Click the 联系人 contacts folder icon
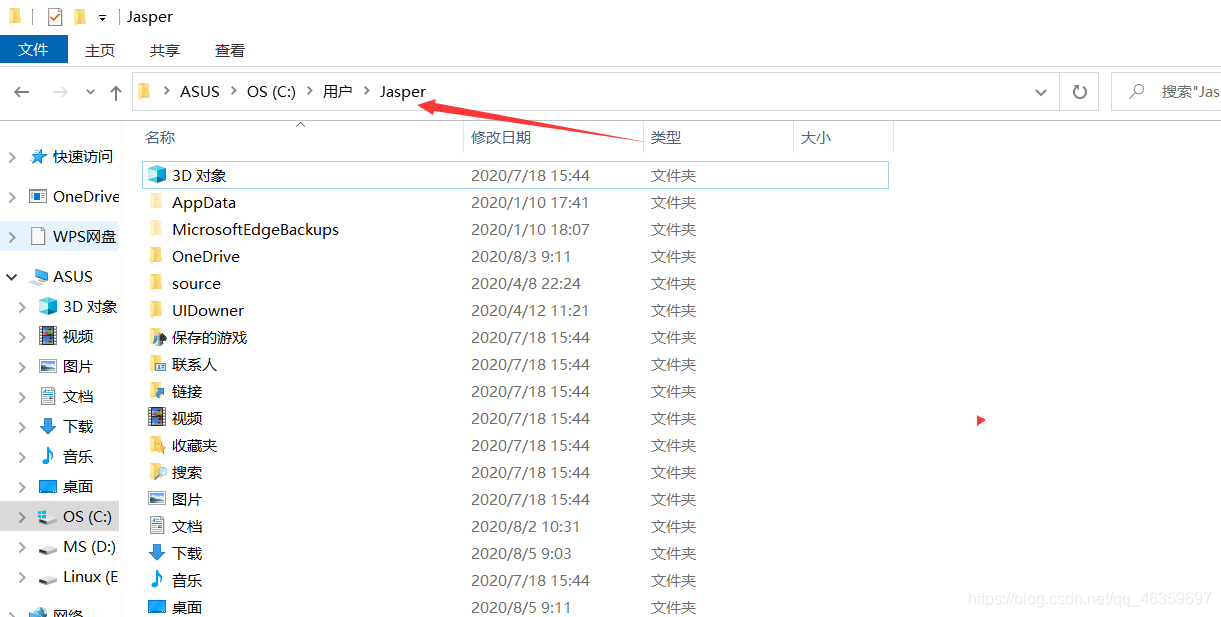Image resolution: width=1221 pixels, height=617 pixels. pos(156,364)
